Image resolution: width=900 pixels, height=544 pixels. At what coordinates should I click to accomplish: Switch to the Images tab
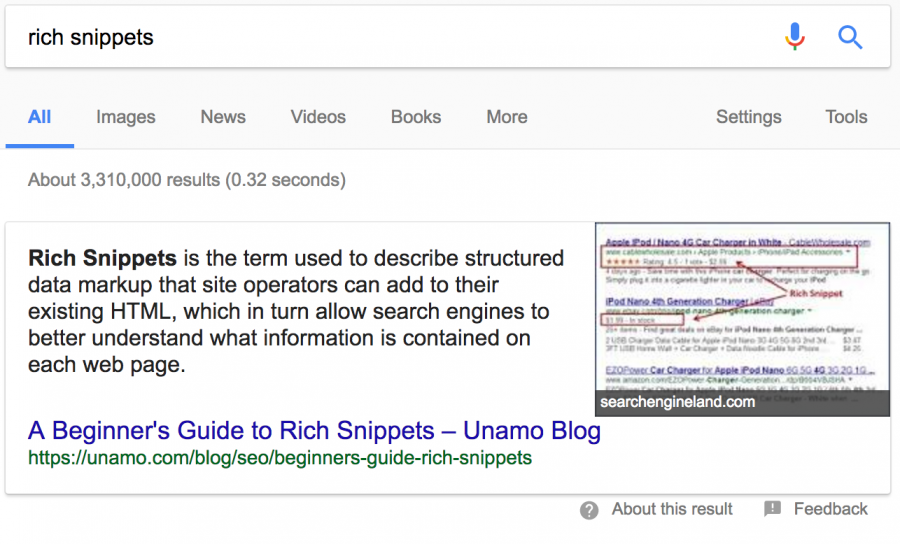126,117
